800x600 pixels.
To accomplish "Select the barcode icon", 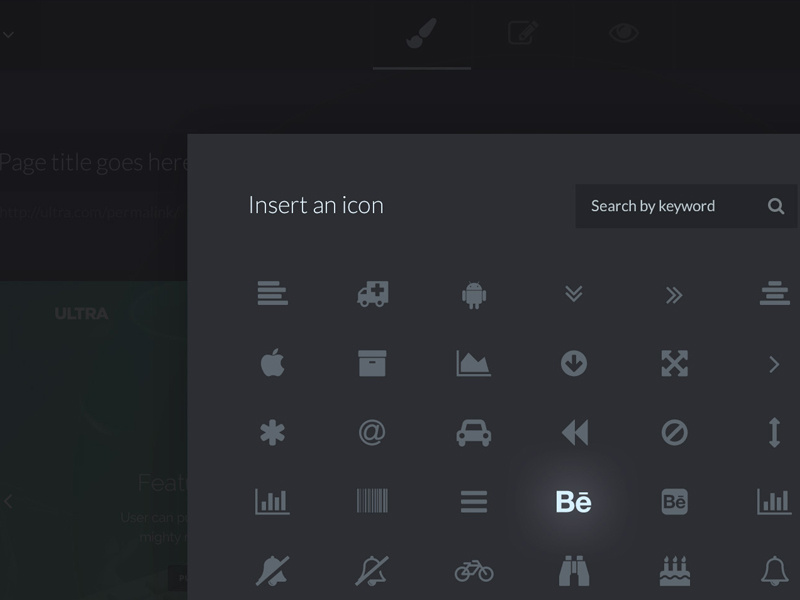I will point(372,502).
